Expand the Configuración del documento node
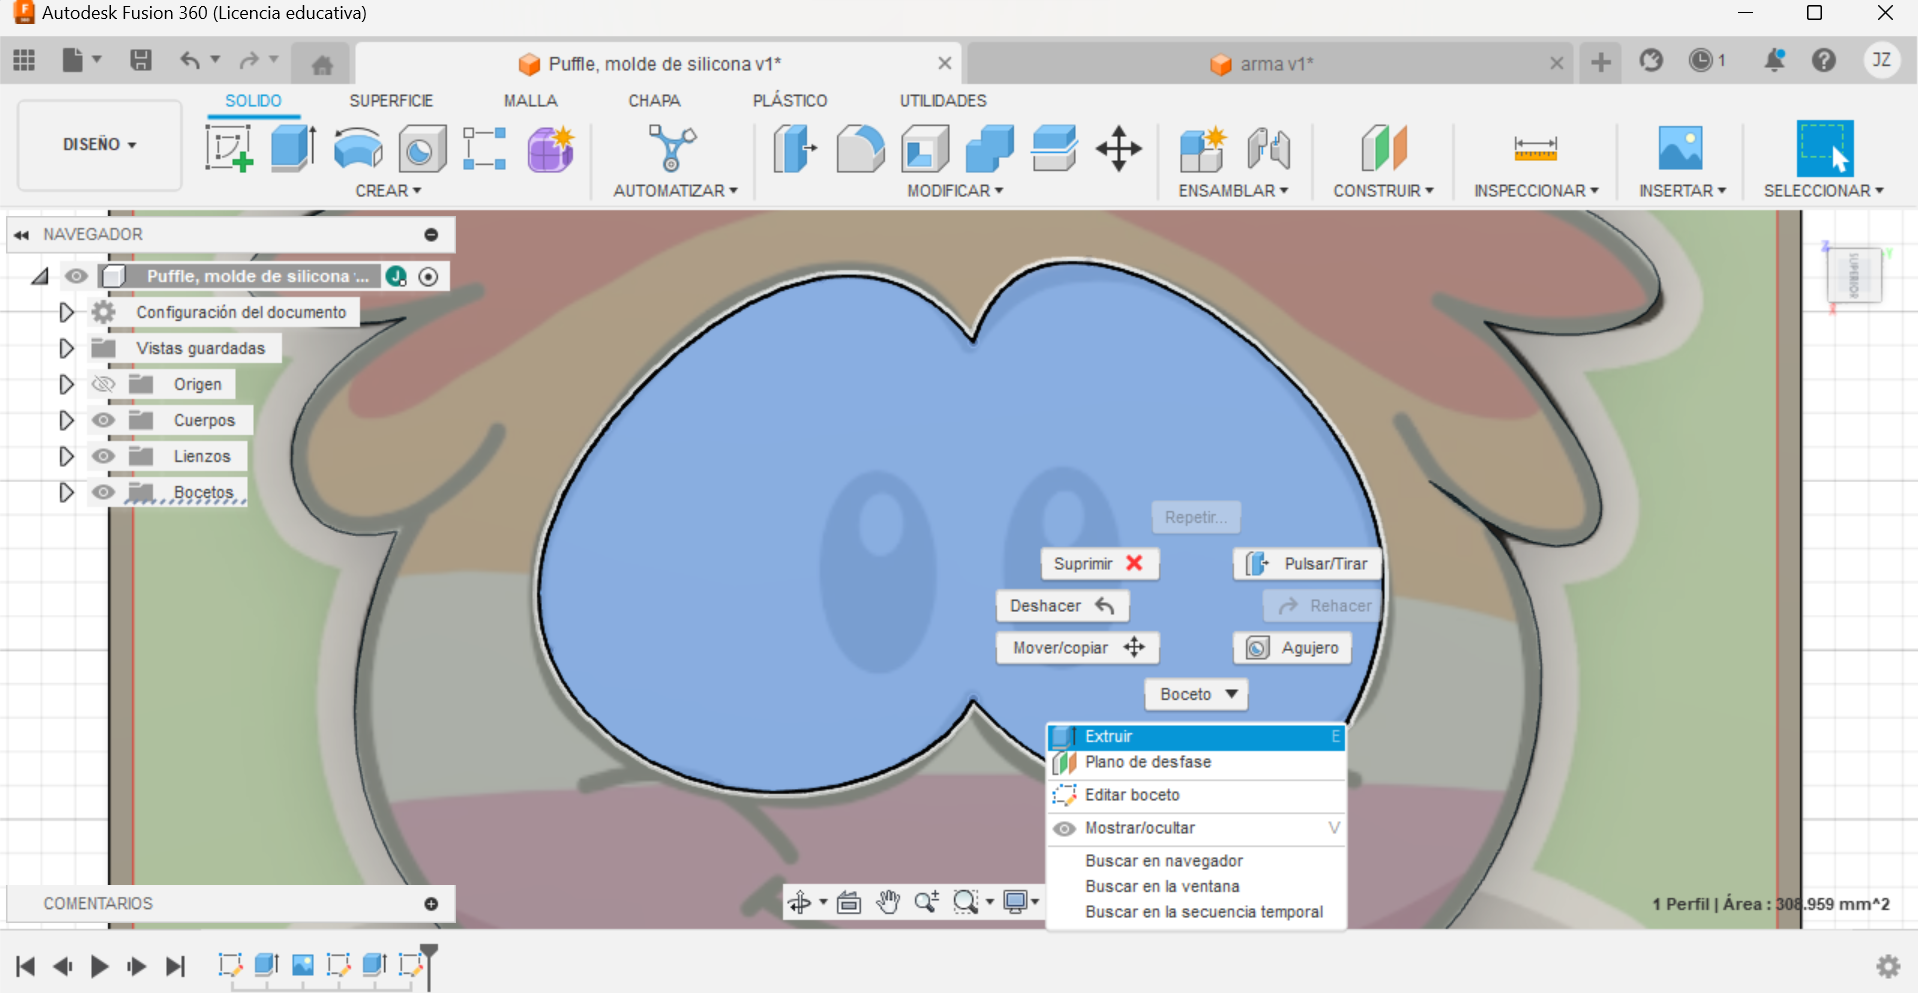The height and width of the screenshot is (993, 1918). click(66, 313)
